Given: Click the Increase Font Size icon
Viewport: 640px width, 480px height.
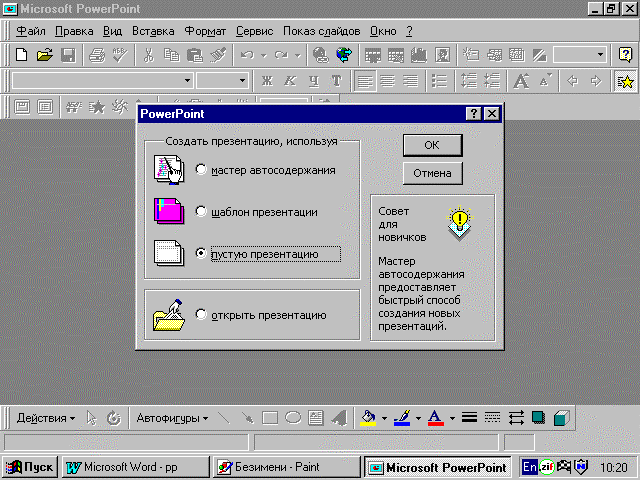Looking at the screenshot, I should pos(521,81).
